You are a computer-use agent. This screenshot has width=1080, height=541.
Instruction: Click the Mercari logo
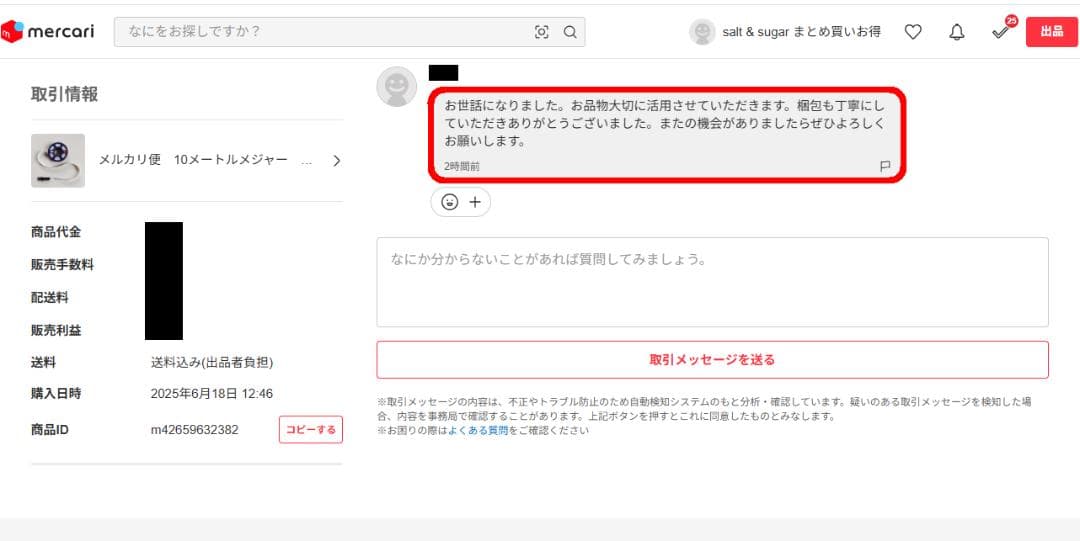click(x=48, y=31)
